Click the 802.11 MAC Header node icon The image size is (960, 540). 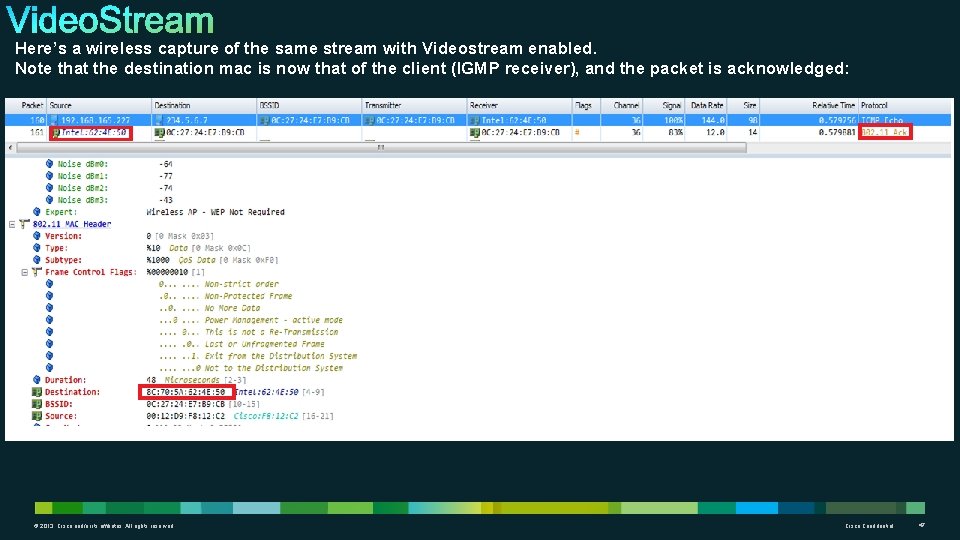click(x=24, y=224)
